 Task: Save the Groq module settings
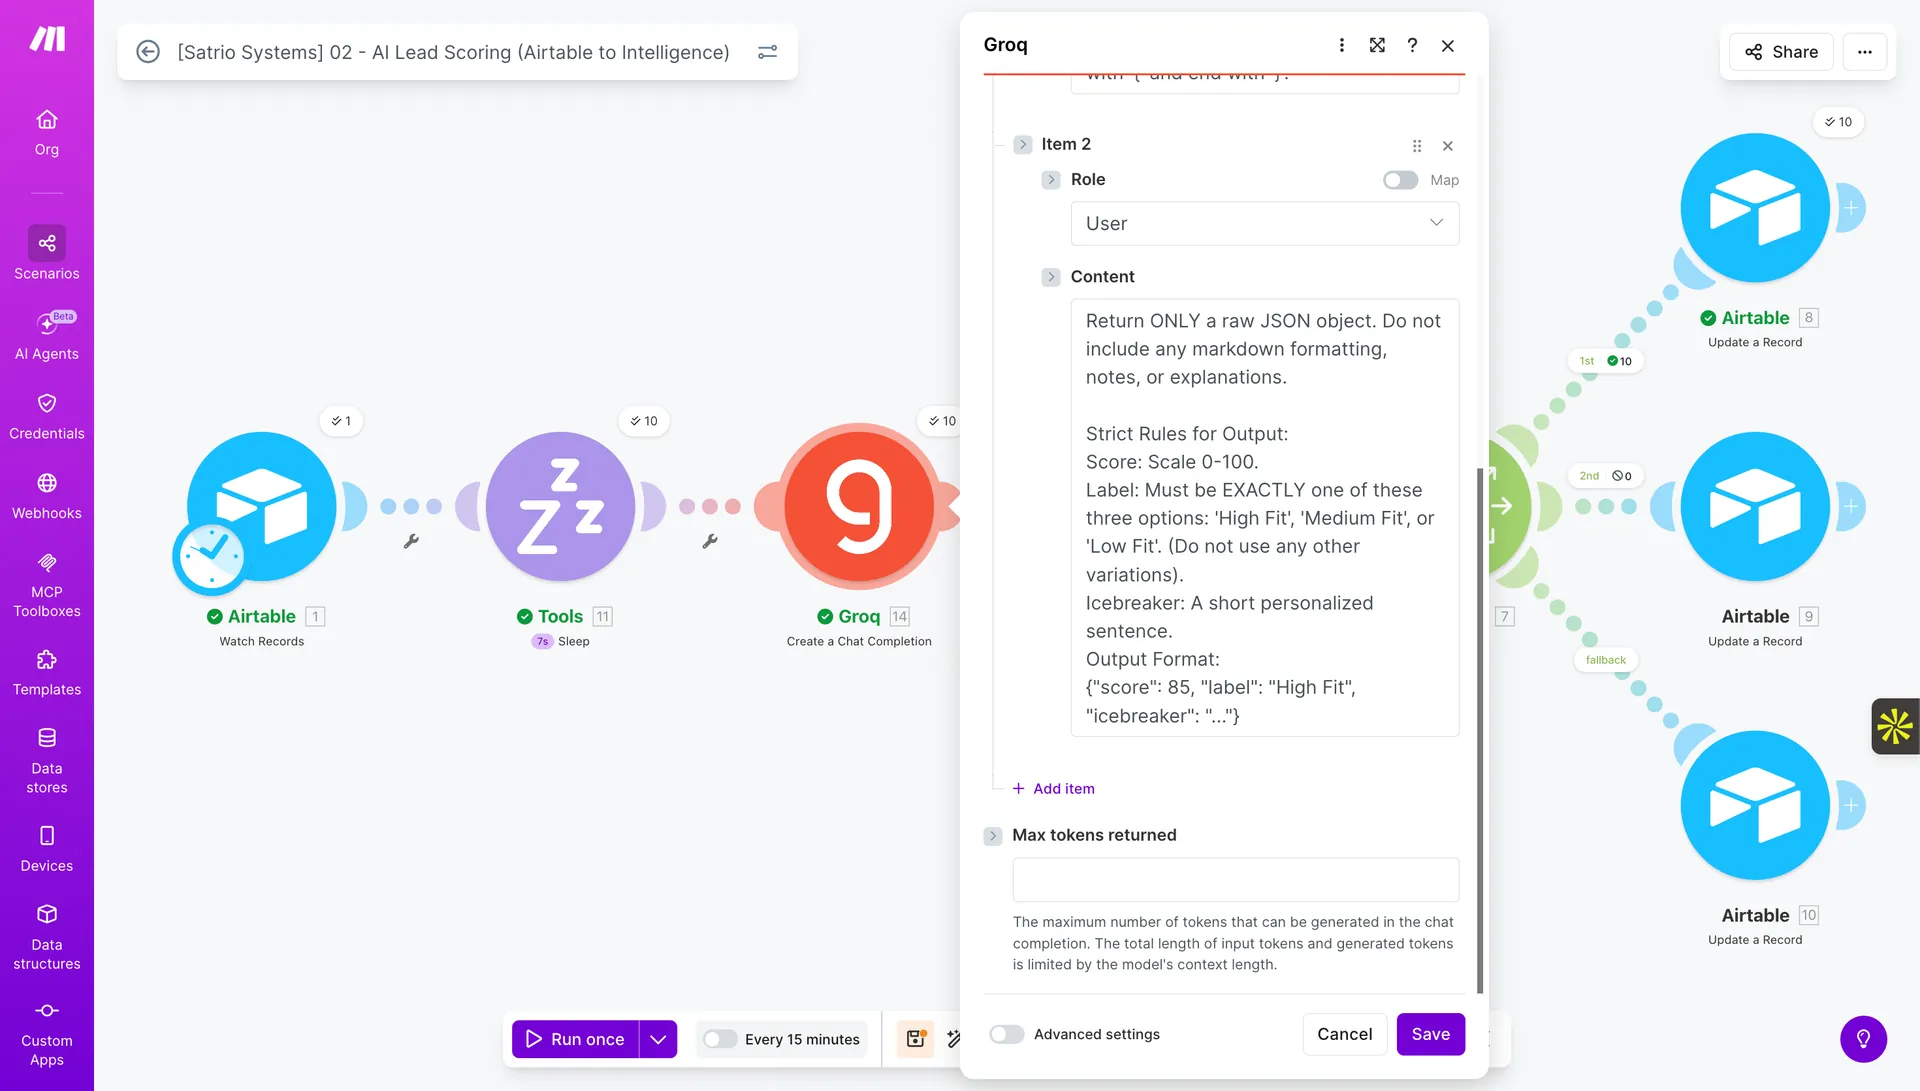pyautogui.click(x=1430, y=1034)
